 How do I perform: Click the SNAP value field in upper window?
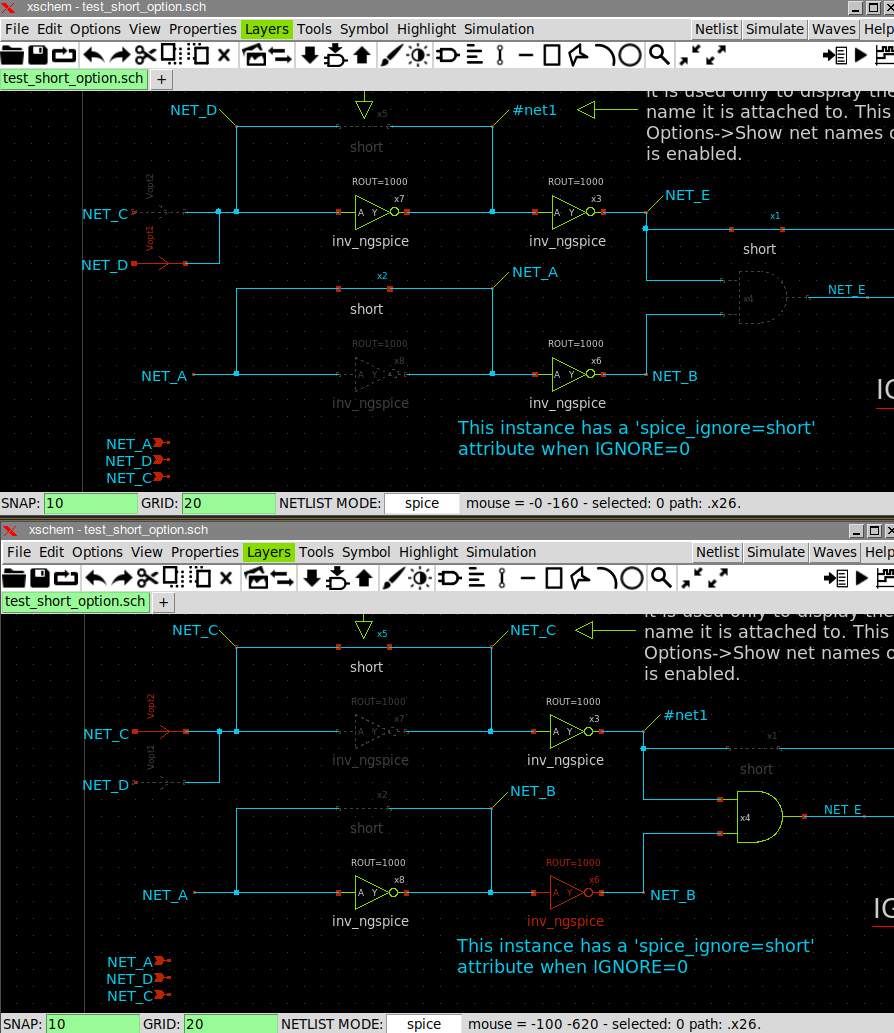pyautogui.click(x=90, y=503)
